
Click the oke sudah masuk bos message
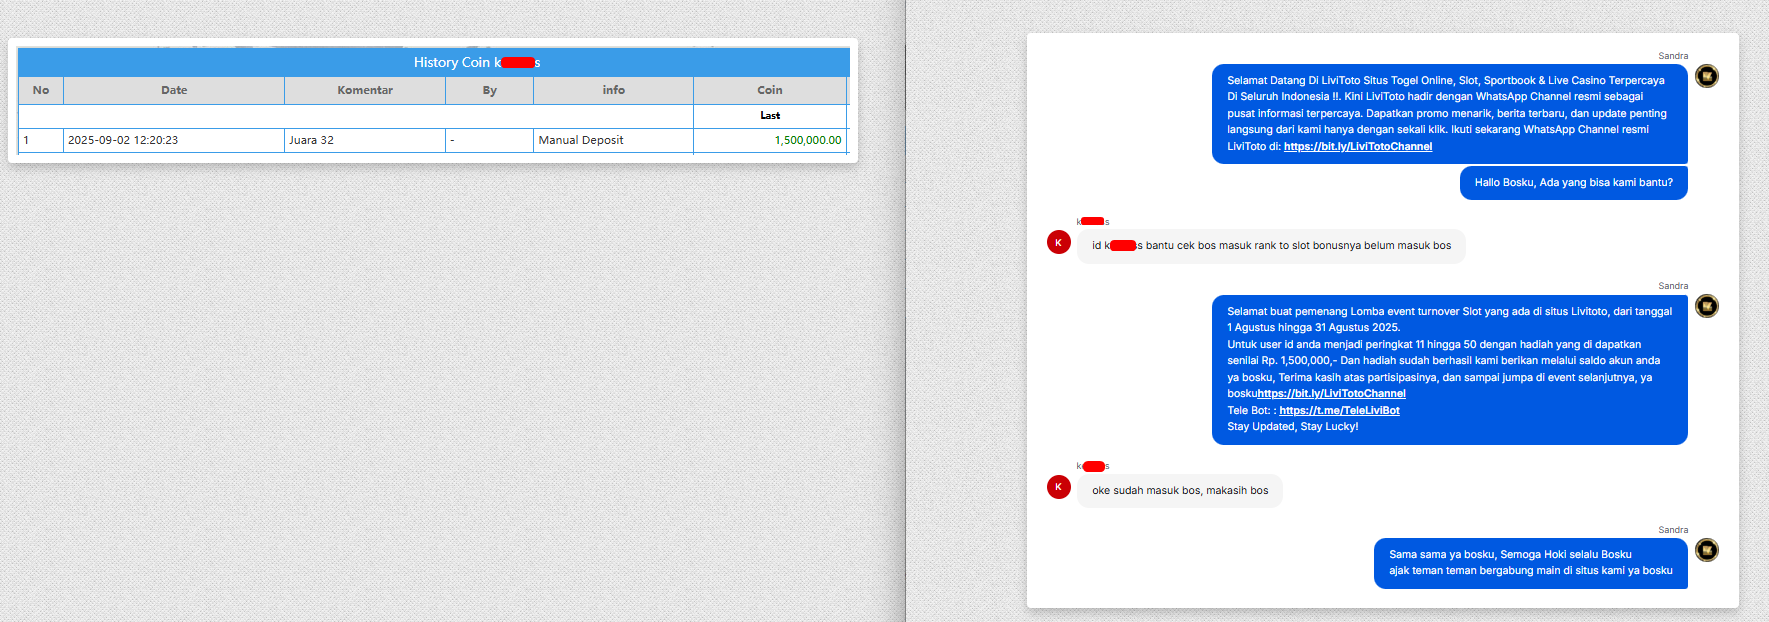[1180, 491]
